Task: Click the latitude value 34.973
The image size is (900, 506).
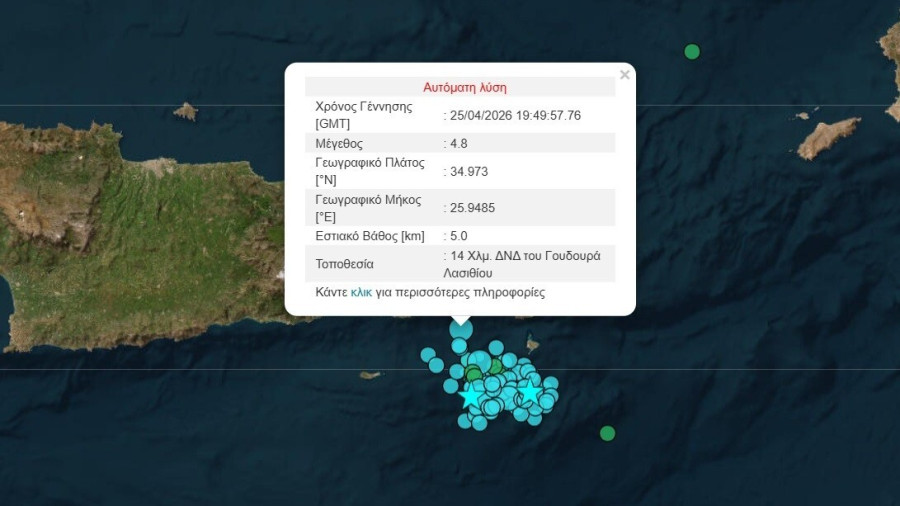Action: pos(467,171)
